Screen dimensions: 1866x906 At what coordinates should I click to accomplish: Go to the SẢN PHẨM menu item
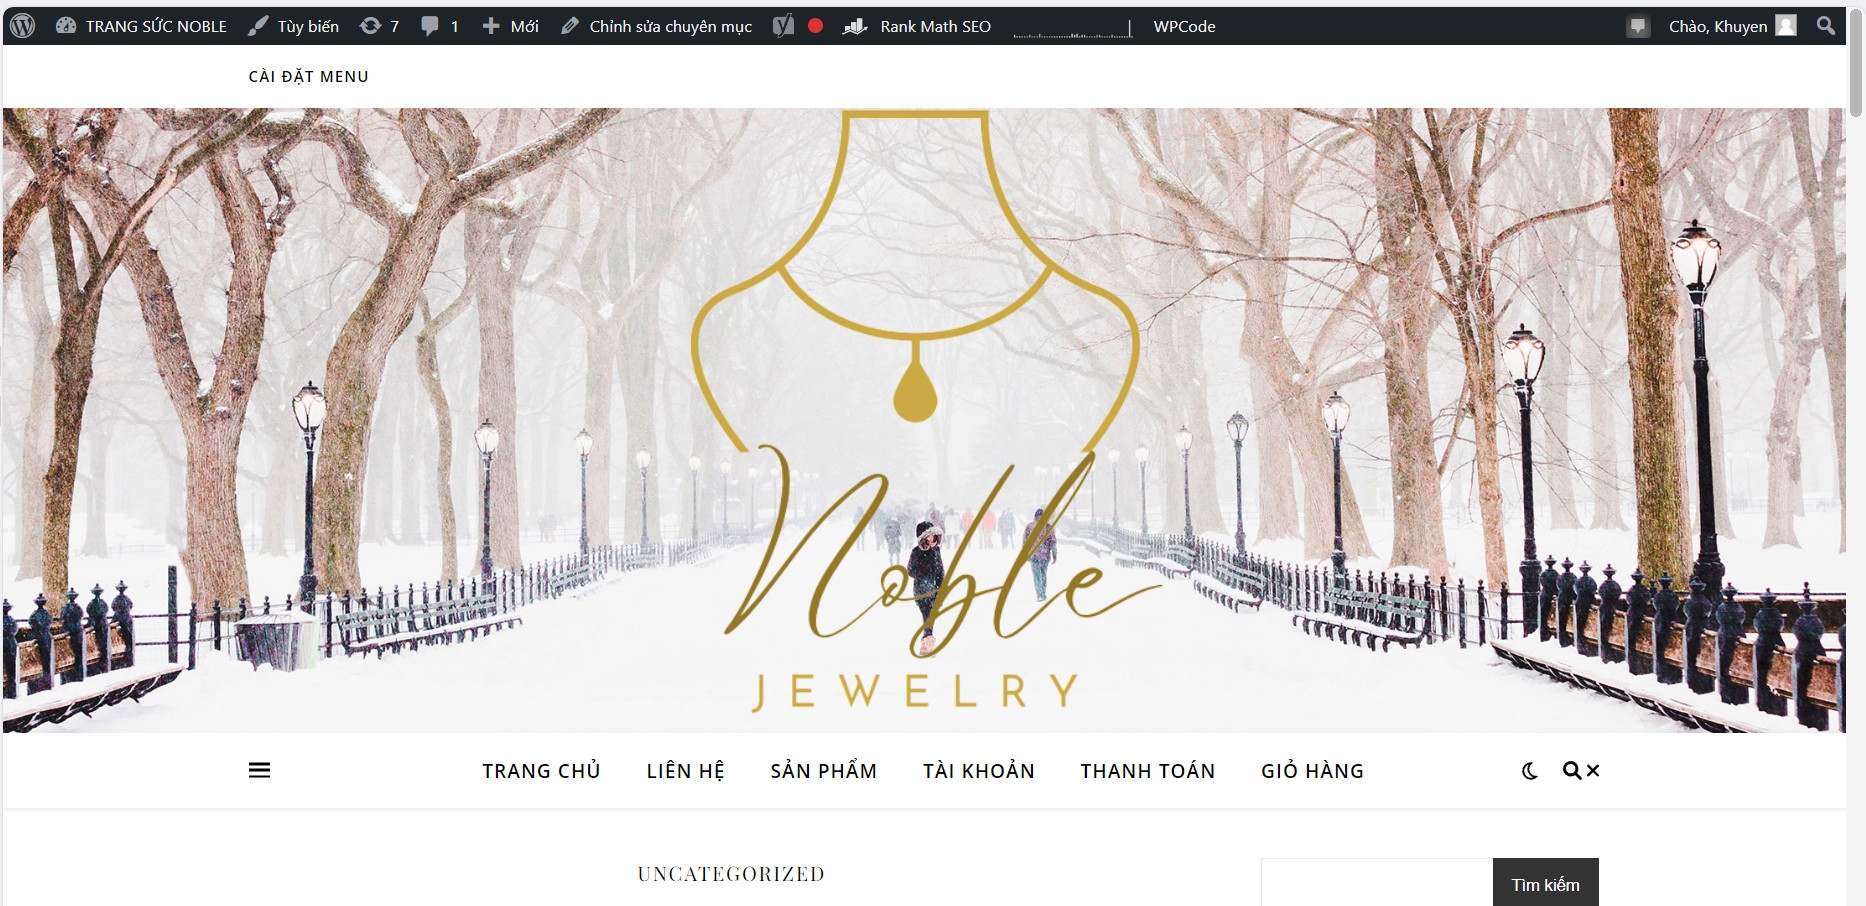(x=824, y=771)
